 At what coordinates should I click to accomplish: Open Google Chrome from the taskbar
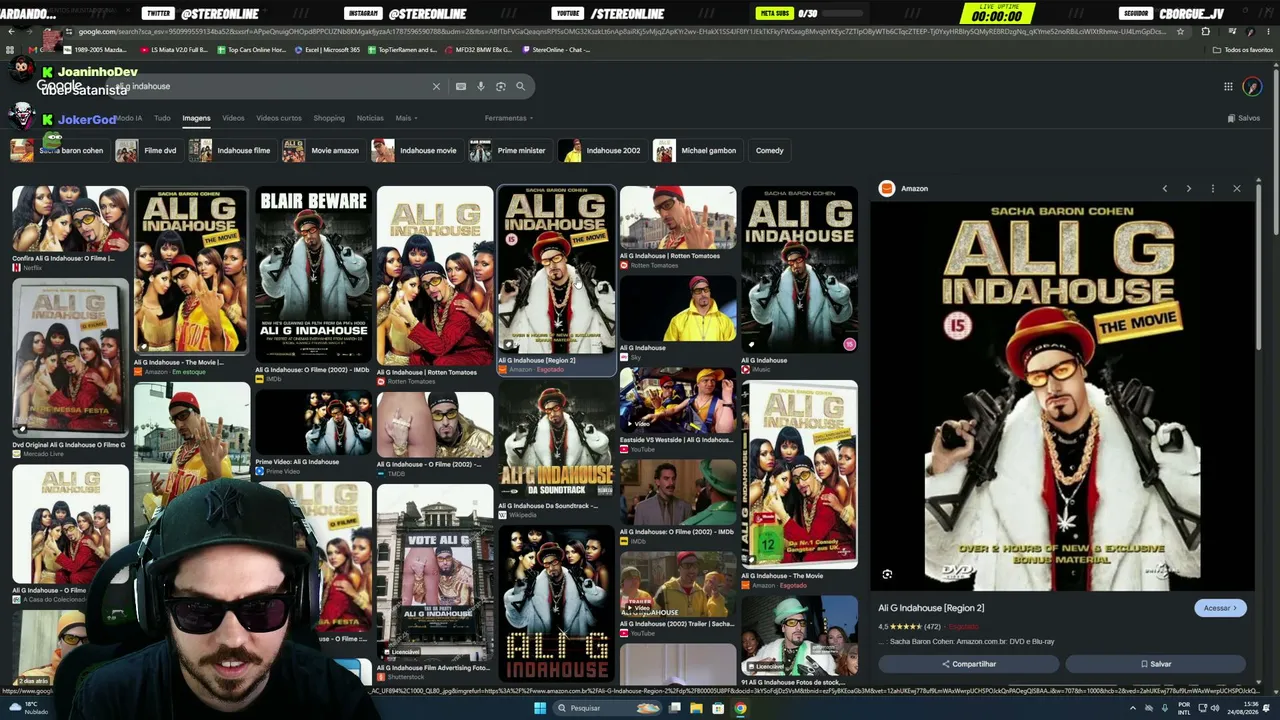click(740, 708)
